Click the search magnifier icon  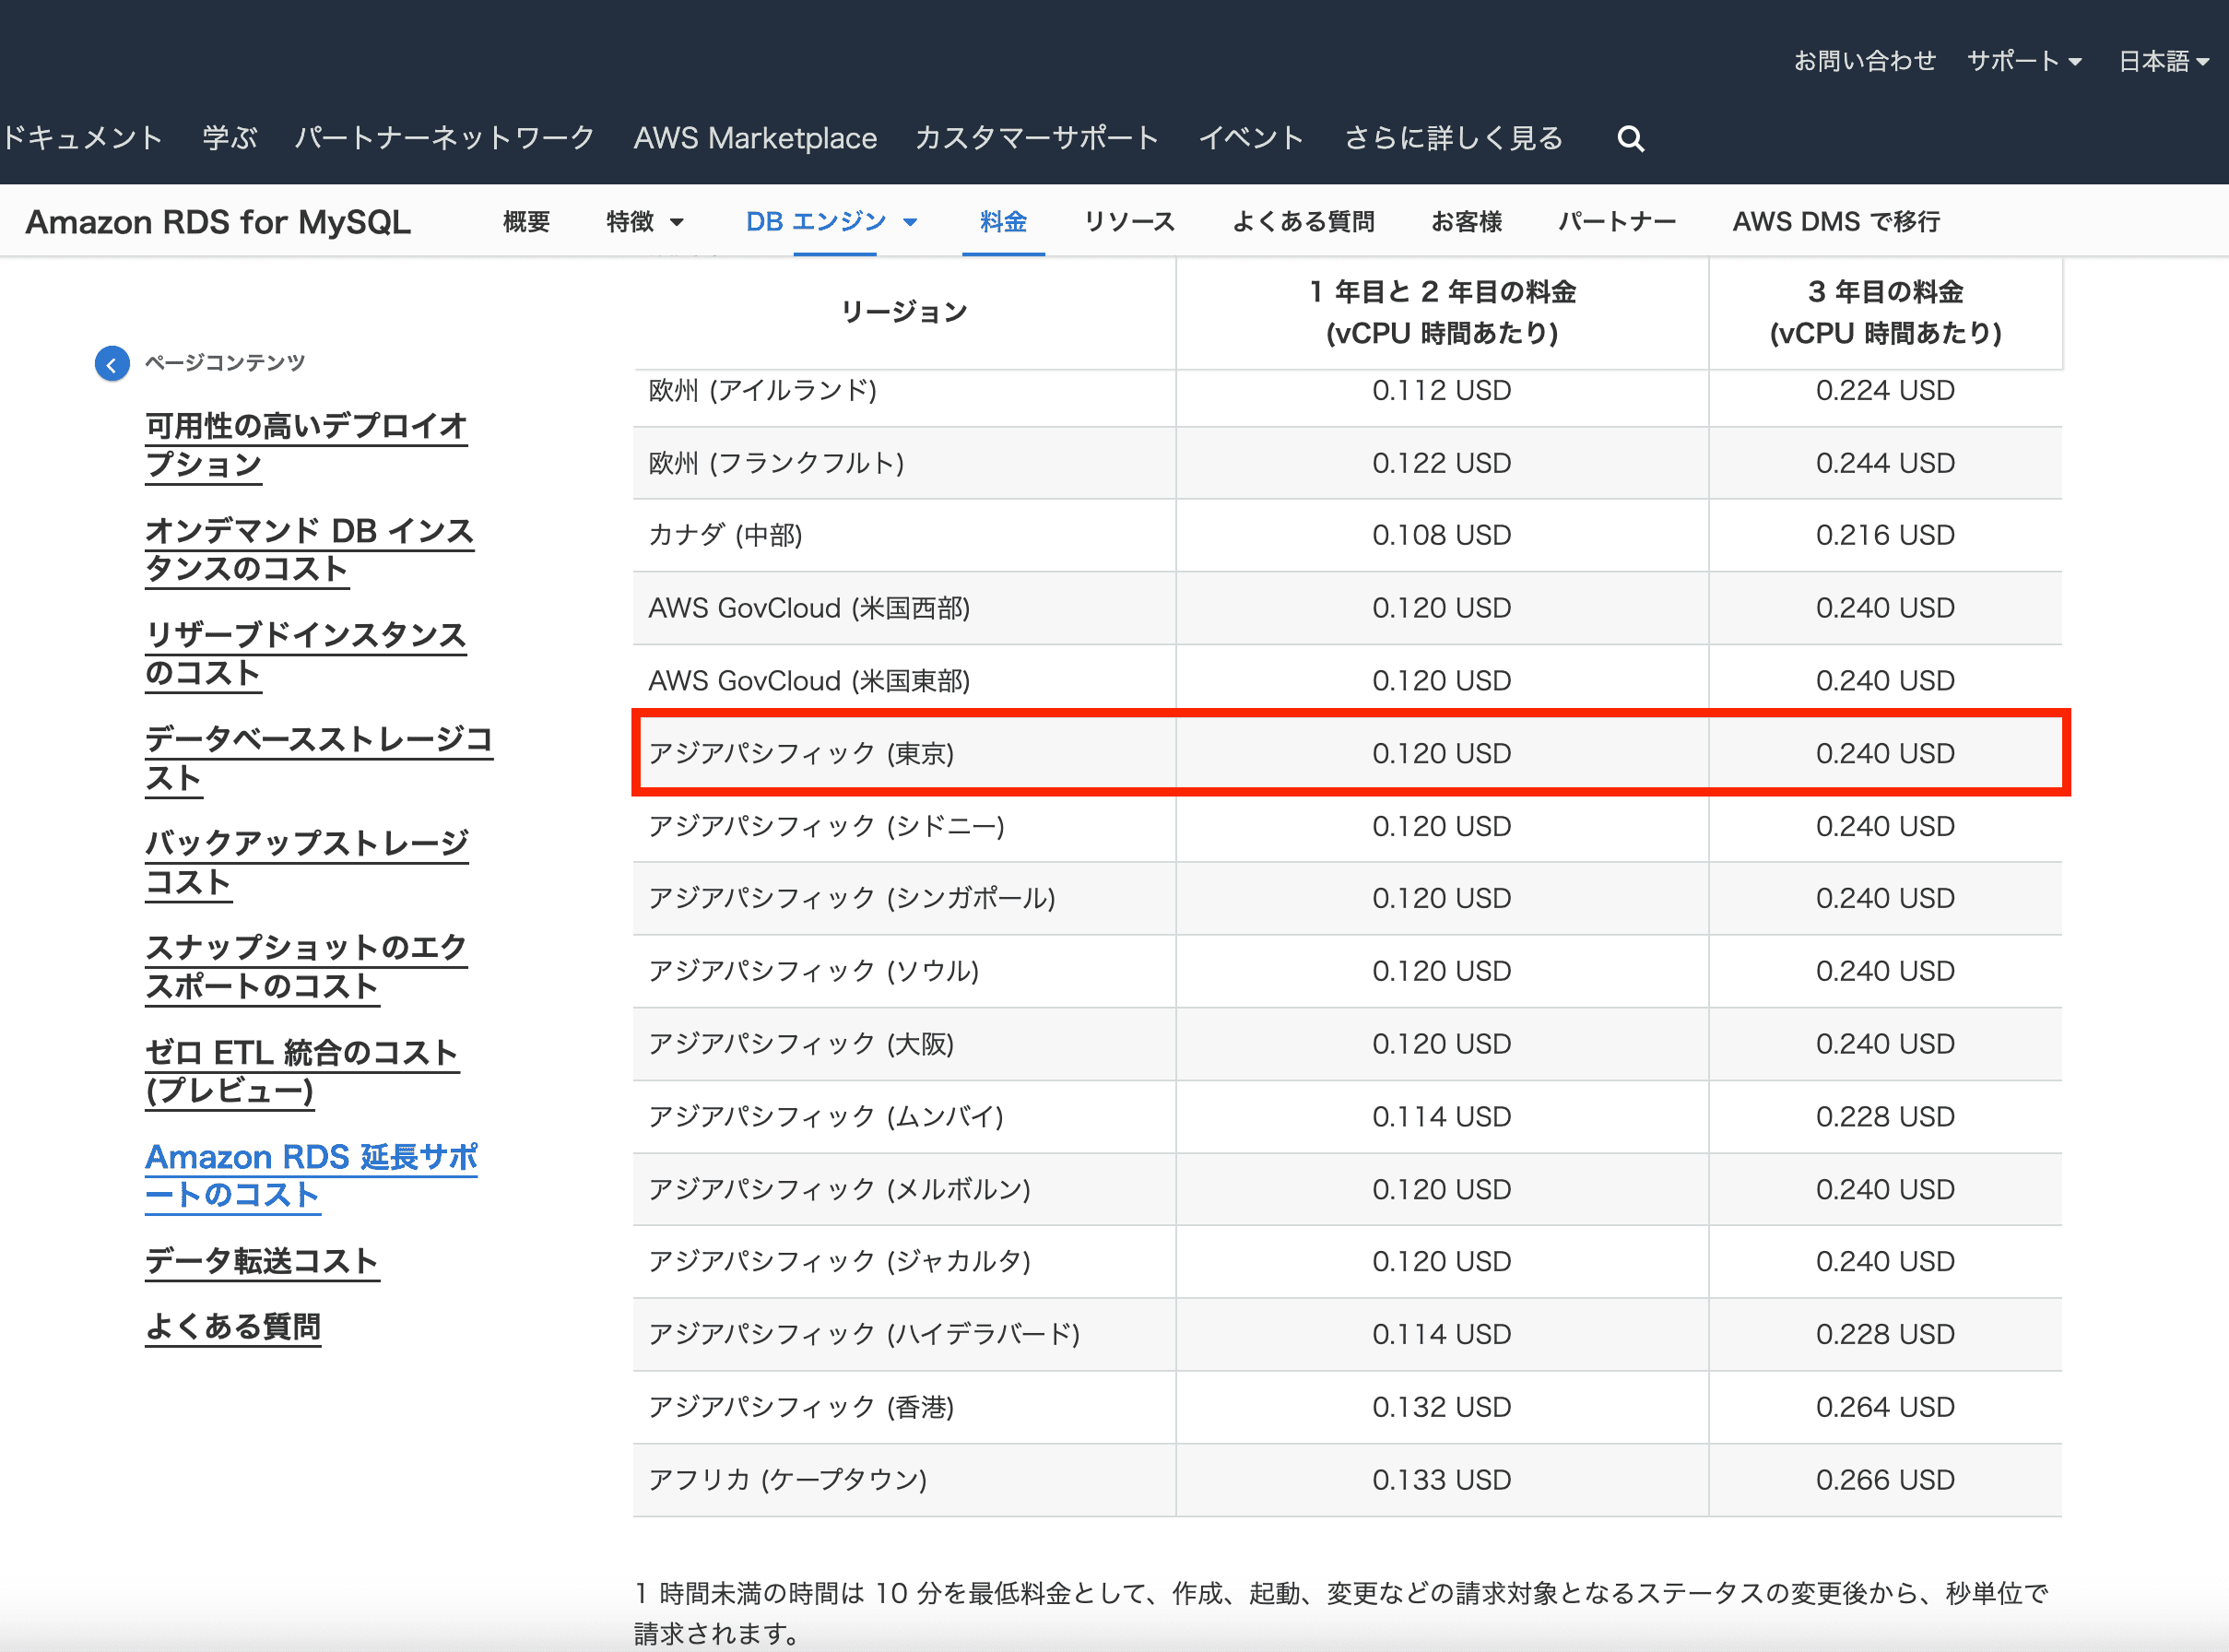[x=1630, y=138]
